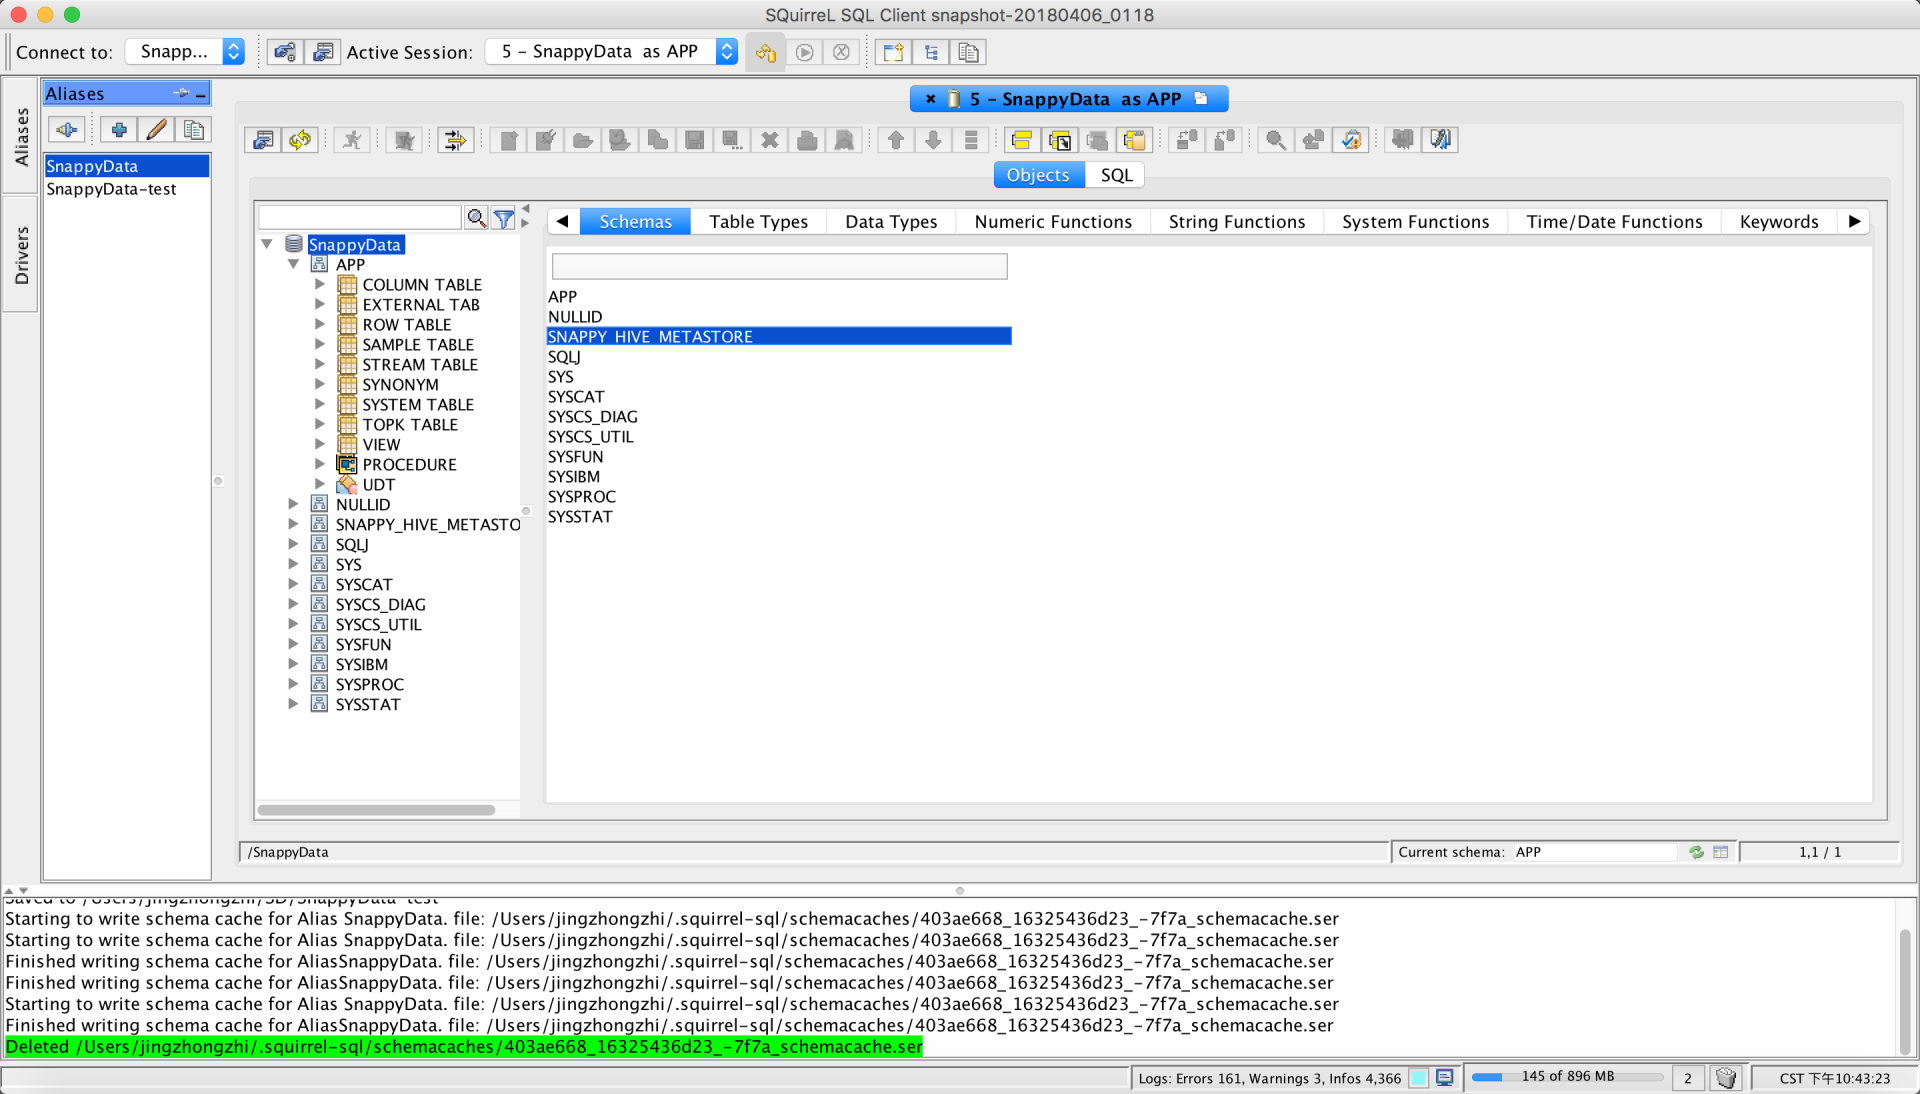1920x1094 pixels.
Task: Click the magnifier find icon in session toolbar
Action: [x=1275, y=140]
